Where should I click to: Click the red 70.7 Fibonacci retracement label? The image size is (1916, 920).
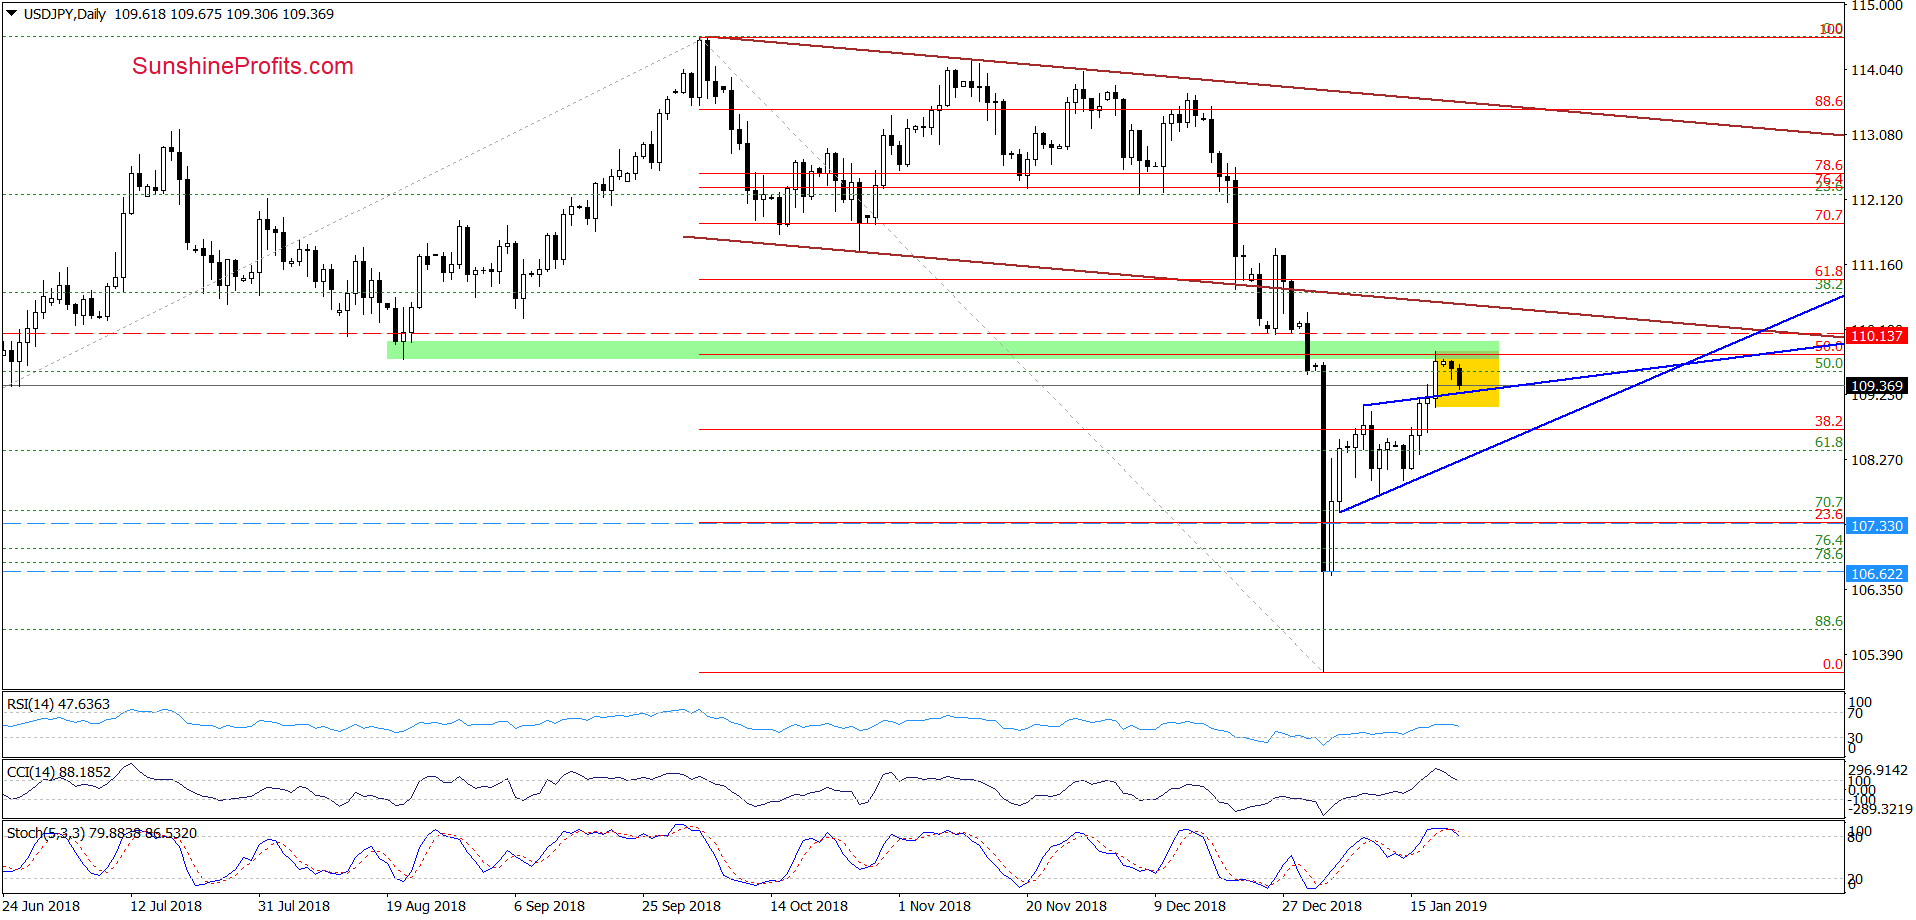click(x=1829, y=215)
